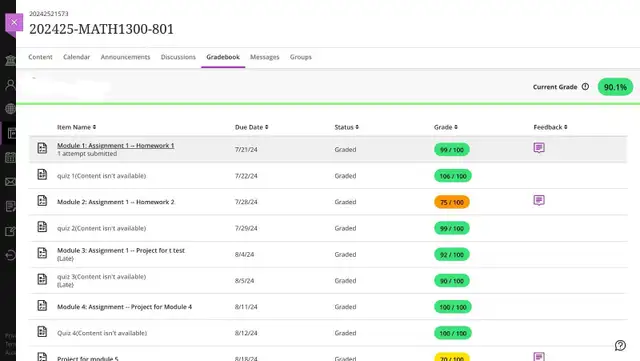Viewport: 640px width, 361px height.
Task: Switch to the Announcements tab
Action: pyautogui.click(x=125, y=57)
